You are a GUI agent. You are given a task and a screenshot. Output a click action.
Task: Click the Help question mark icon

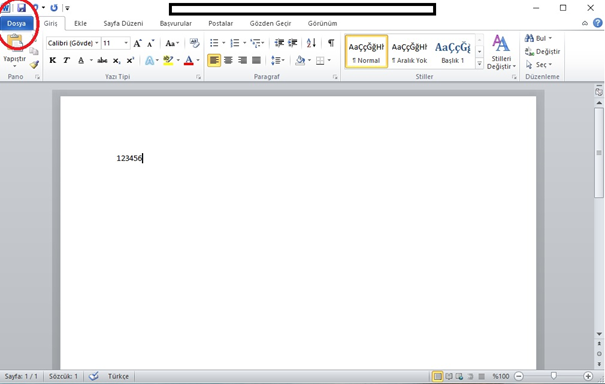coord(598,23)
